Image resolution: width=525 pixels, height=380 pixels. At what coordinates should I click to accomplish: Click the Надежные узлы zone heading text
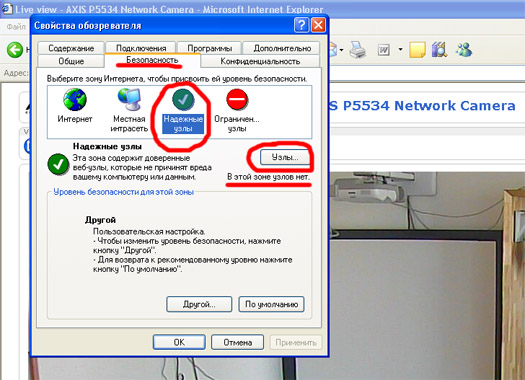[107, 146]
